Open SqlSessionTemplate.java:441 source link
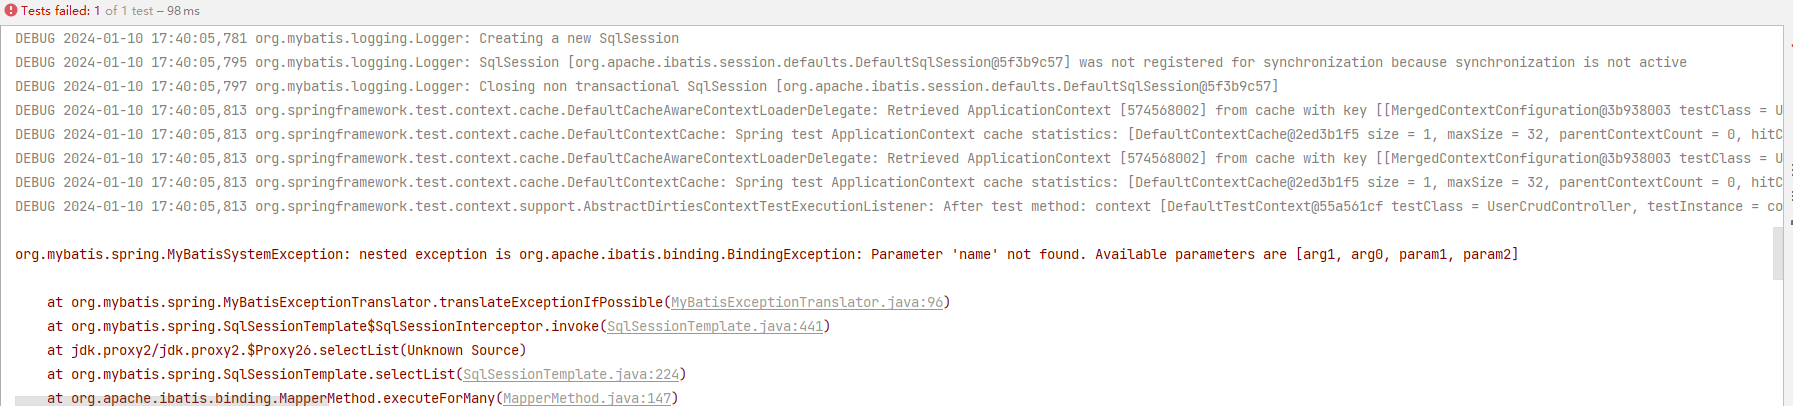The height and width of the screenshot is (406, 1793). [x=715, y=326]
